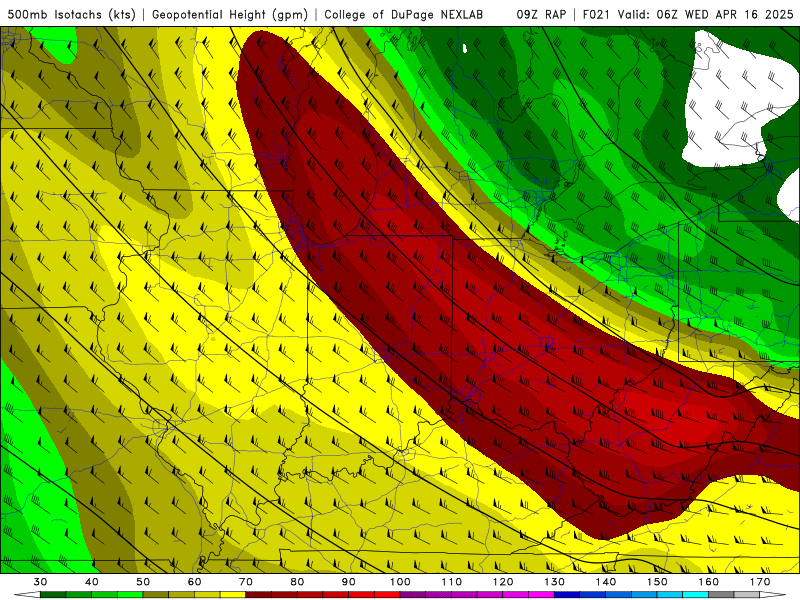Click the 40 label on the color scale
The width and height of the screenshot is (800, 600).
pyautogui.click(x=91, y=582)
